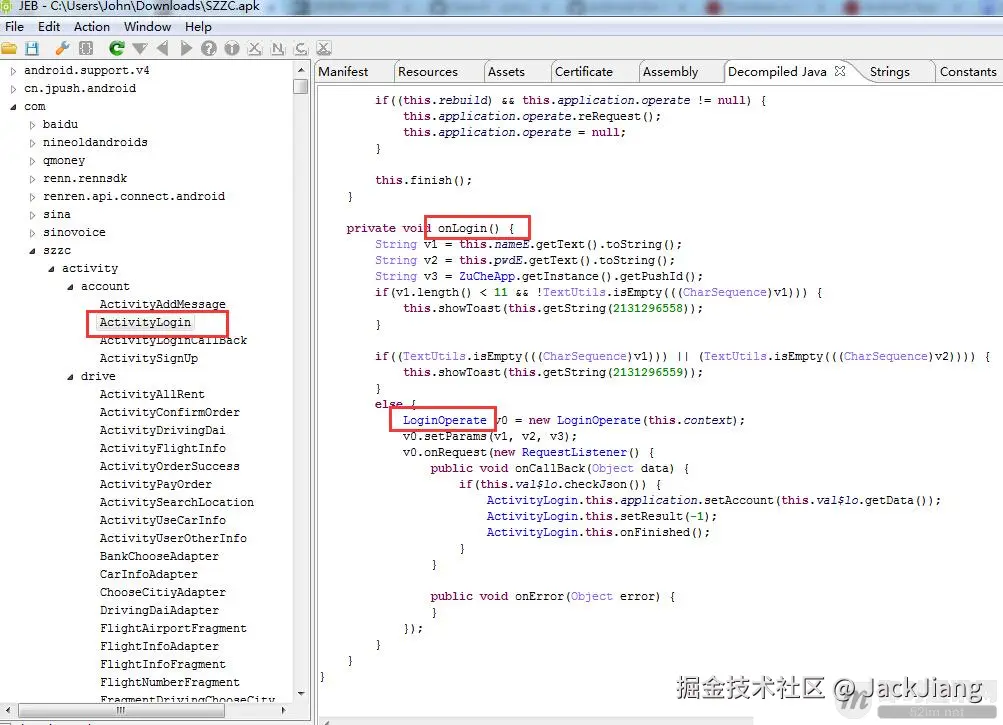Click the question mark help icon
Viewport: 1003px width, 725px height.
tap(209, 49)
